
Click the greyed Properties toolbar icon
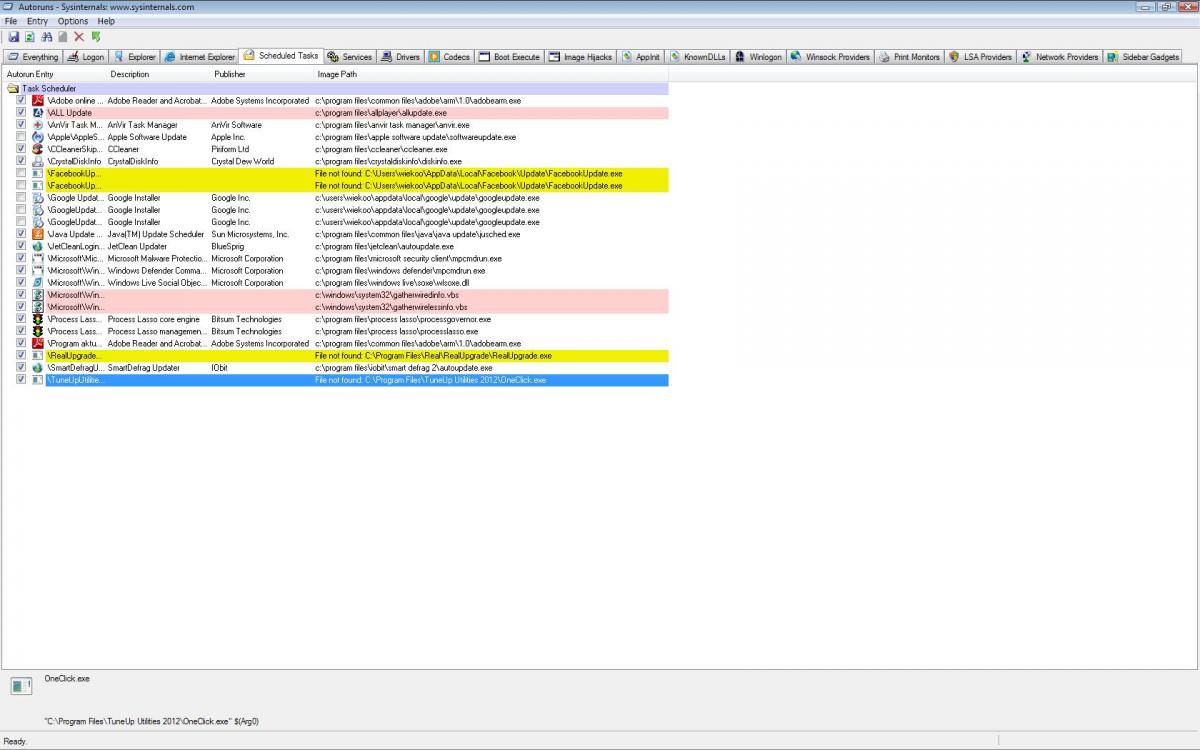63,37
